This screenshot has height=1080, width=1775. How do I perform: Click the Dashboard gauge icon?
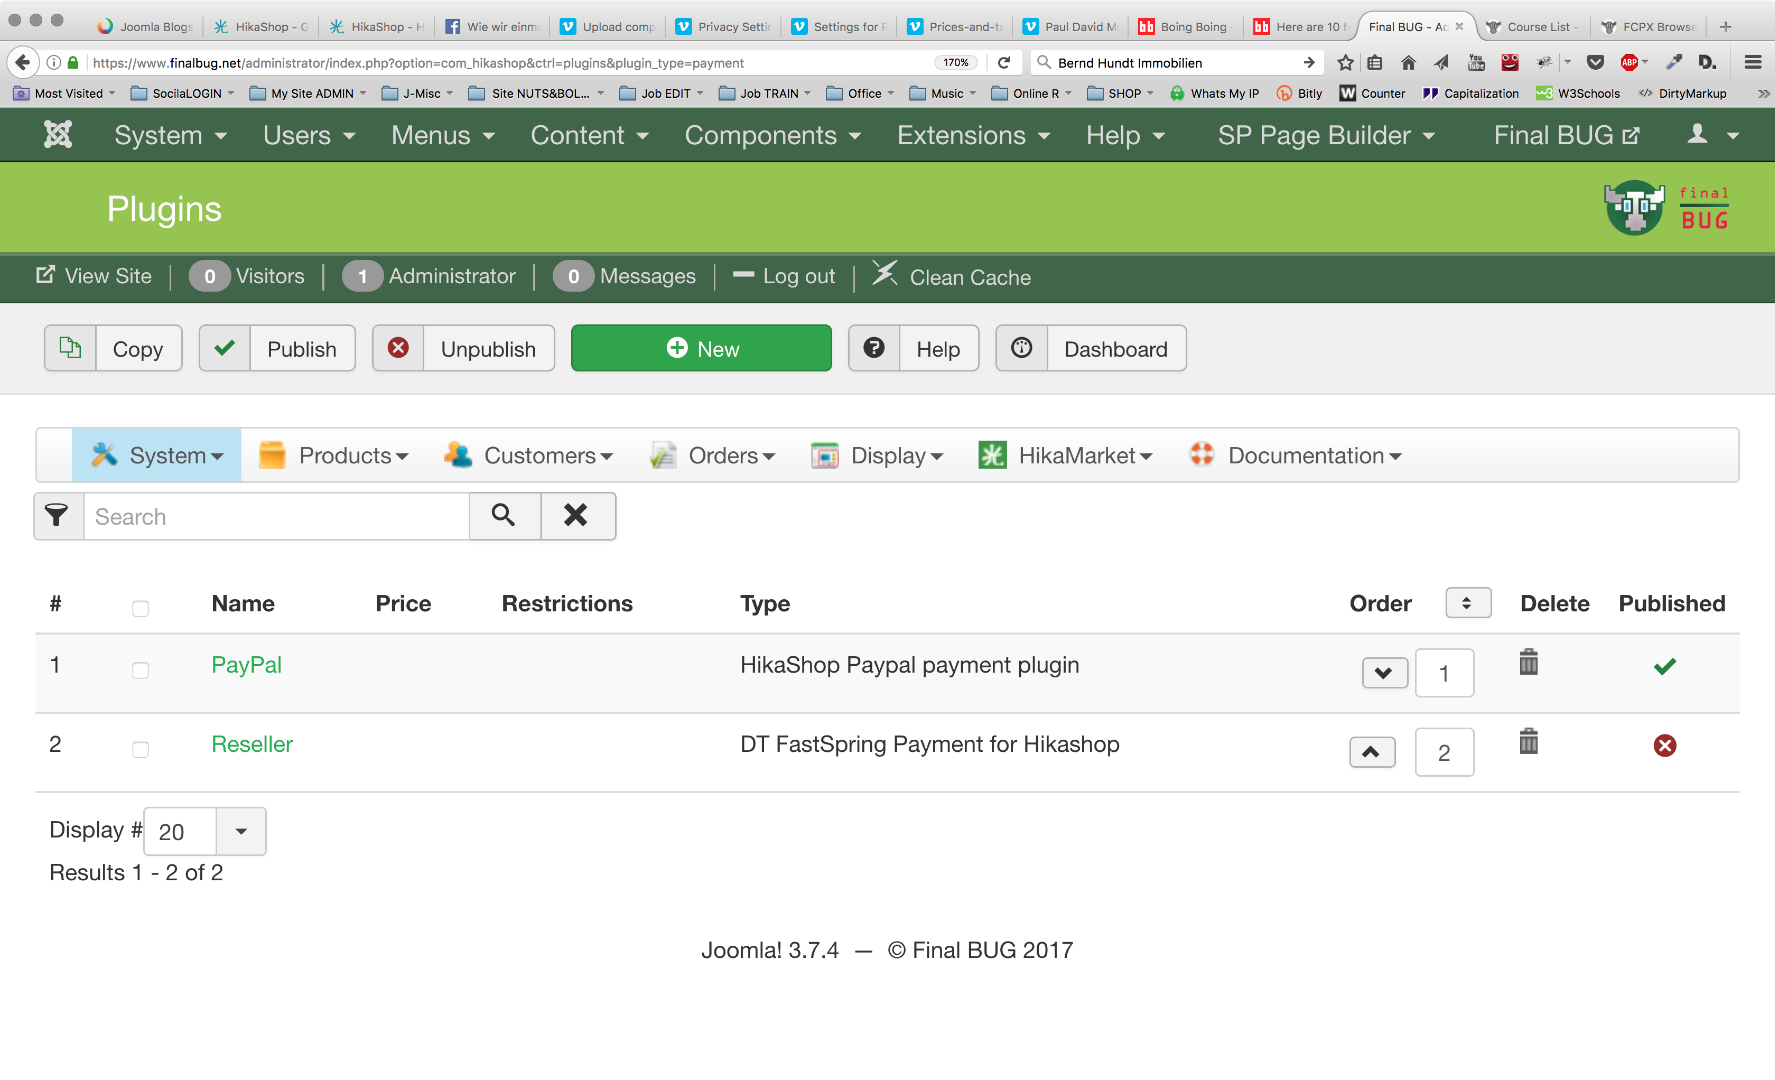point(1021,348)
